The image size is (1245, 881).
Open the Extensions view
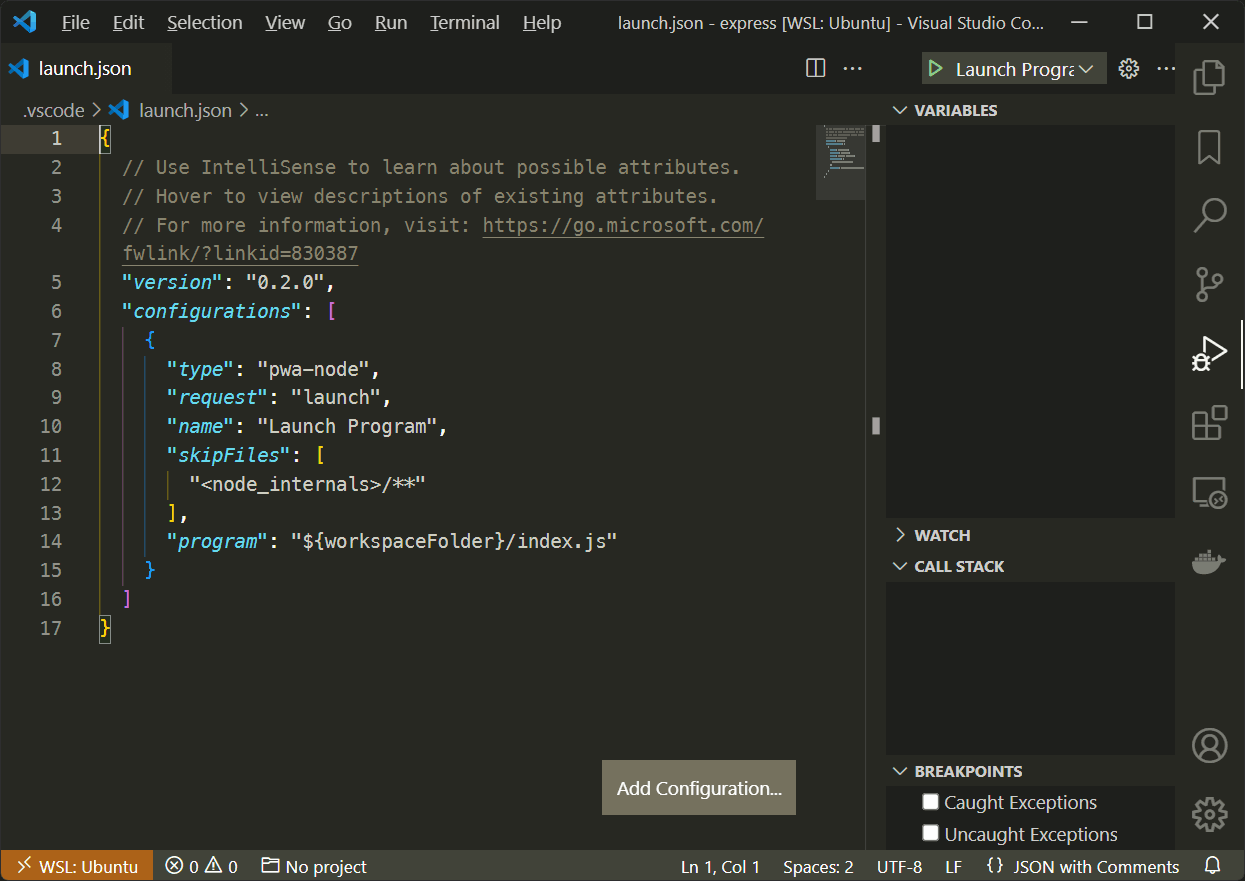coord(1209,423)
